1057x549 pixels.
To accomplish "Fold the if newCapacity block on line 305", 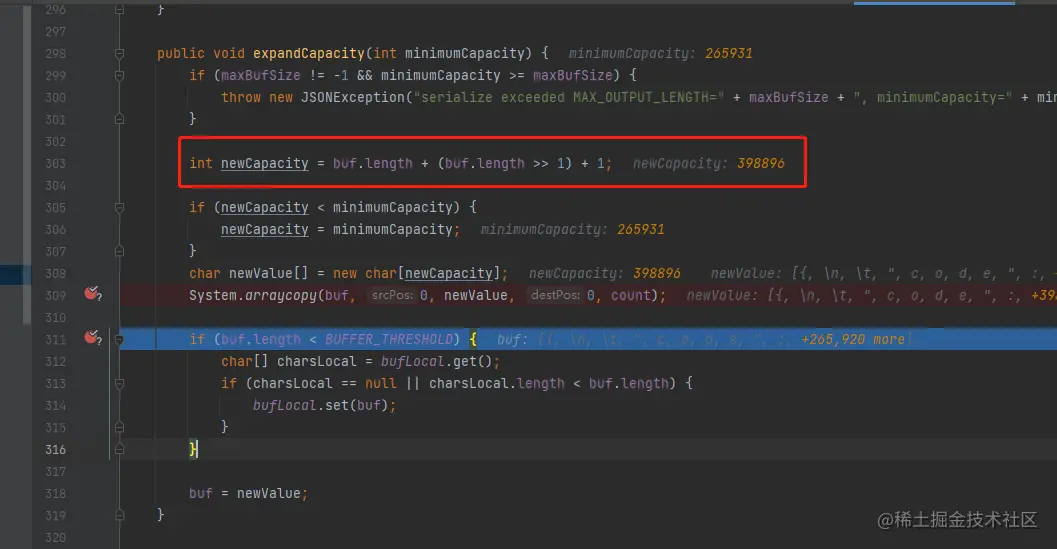I will click(119, 208).
